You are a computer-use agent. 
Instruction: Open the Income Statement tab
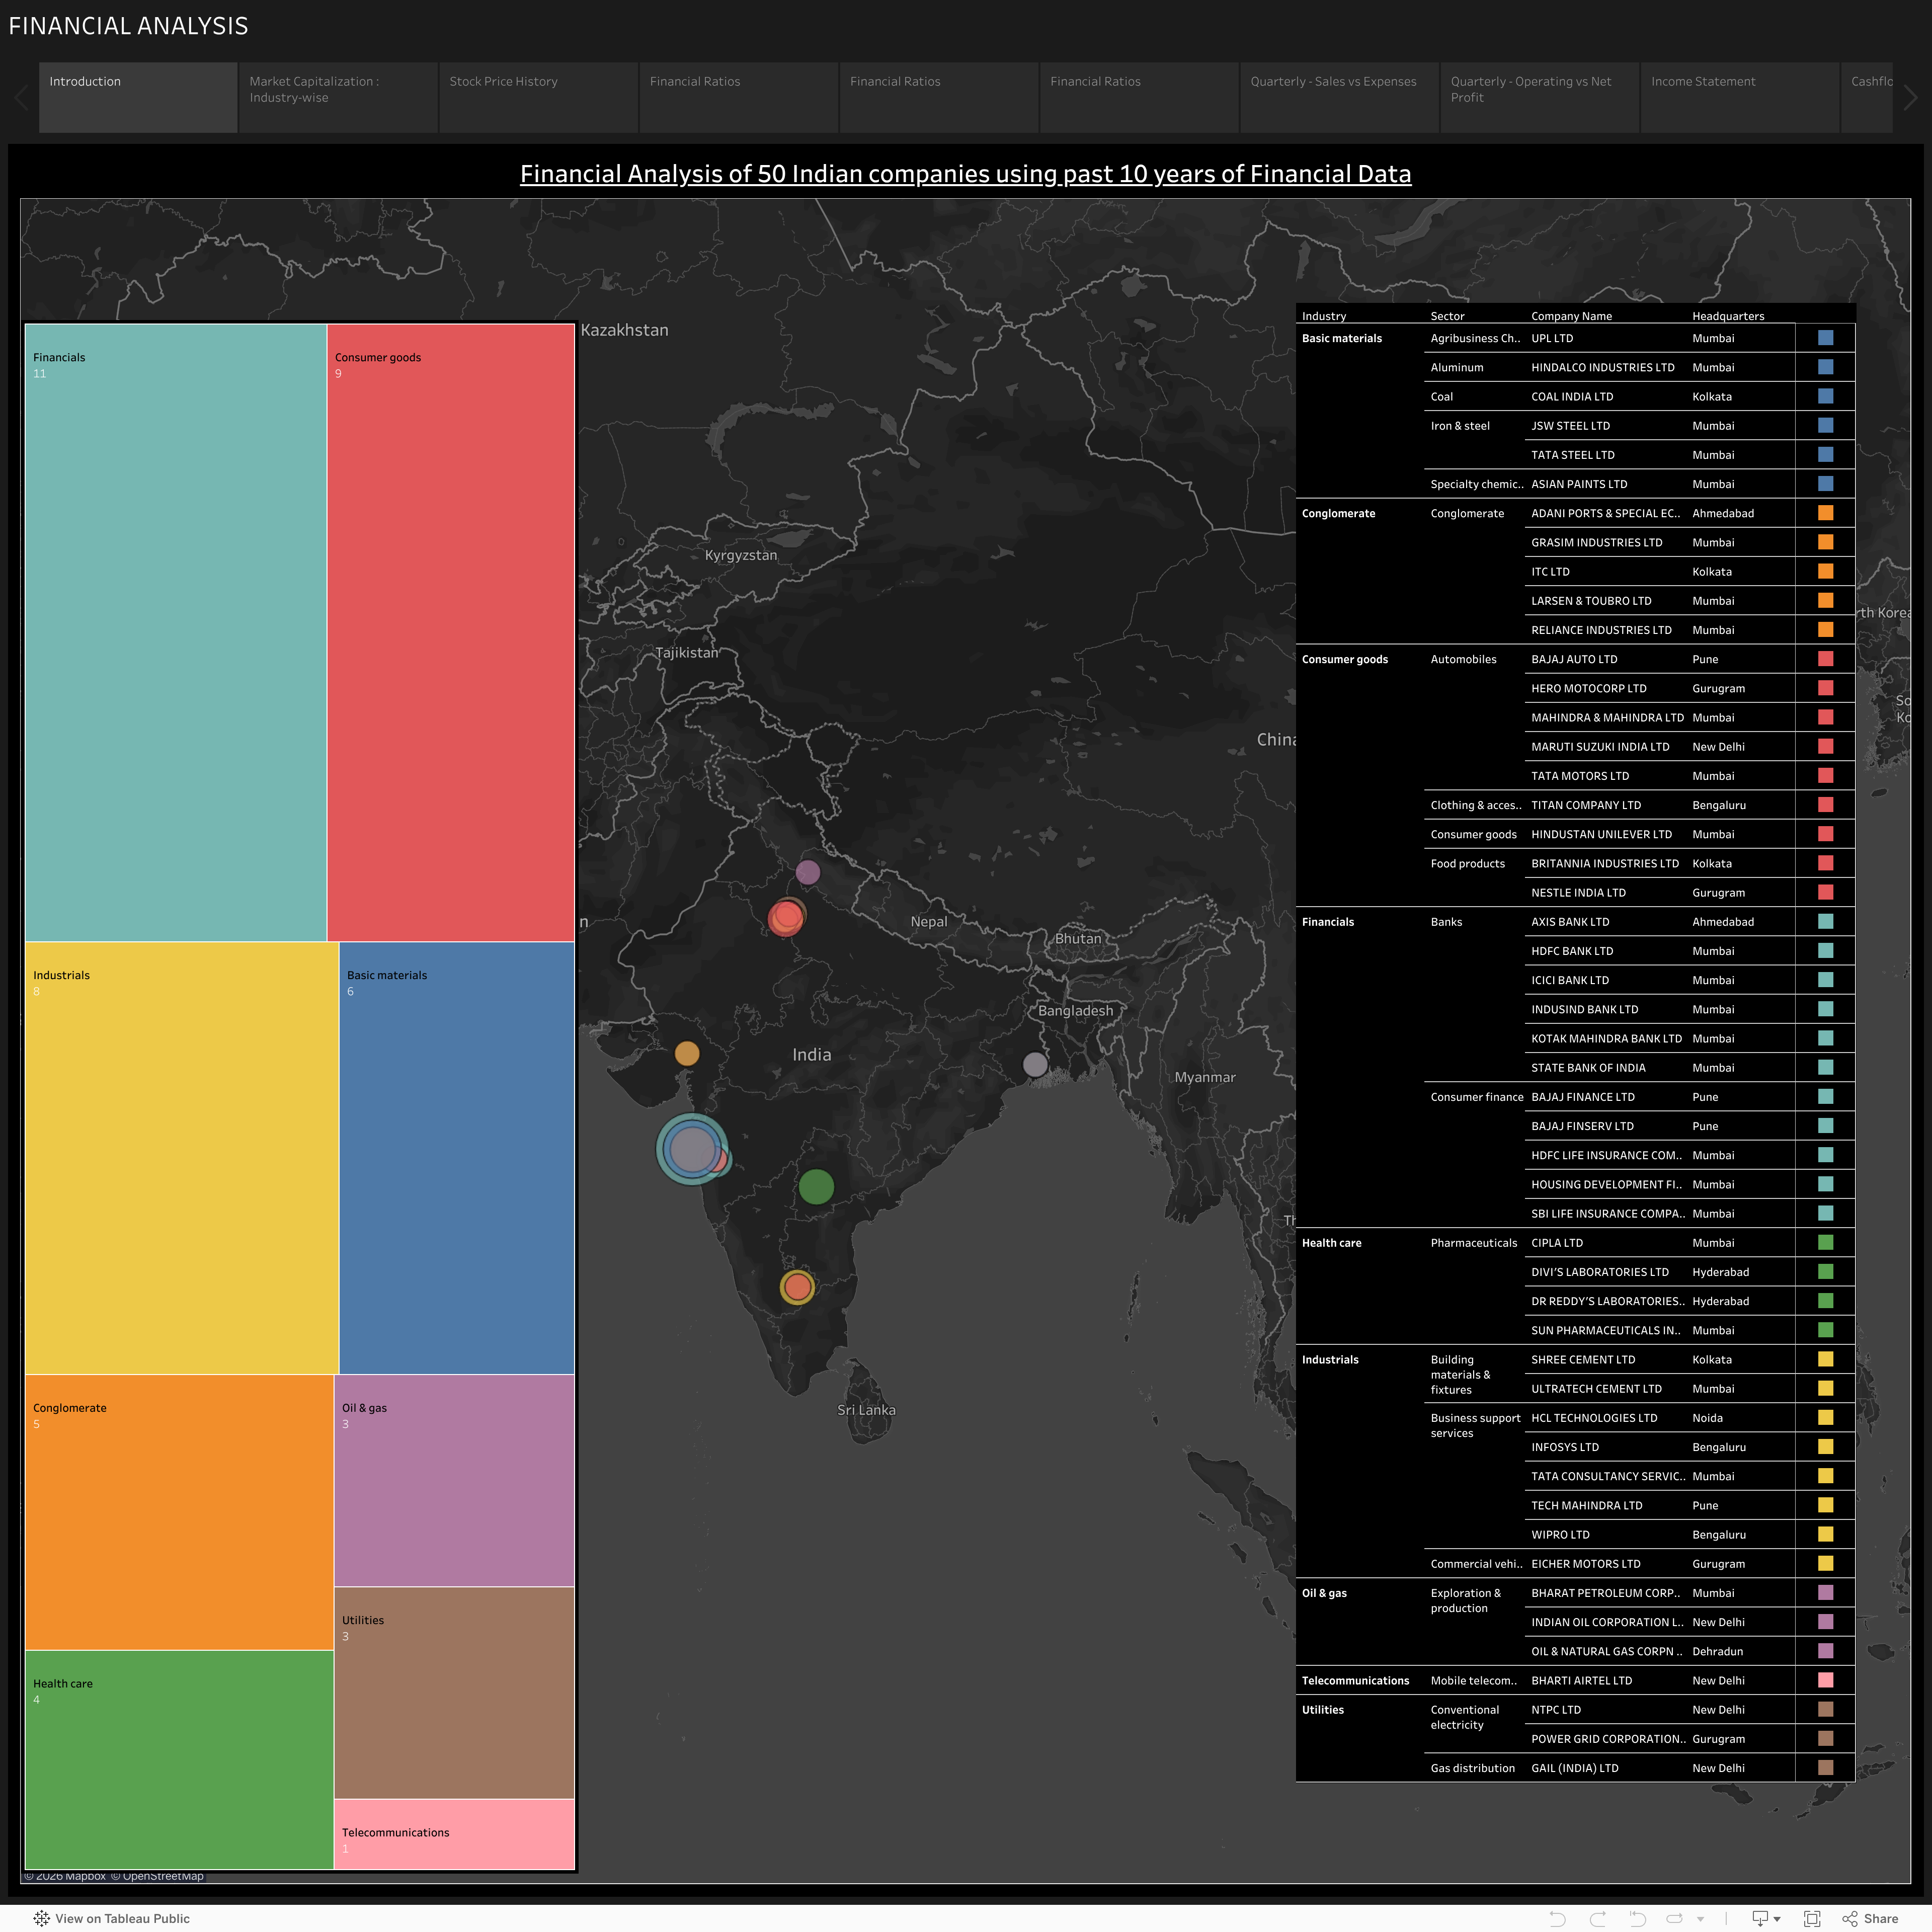coord(1740,97)
